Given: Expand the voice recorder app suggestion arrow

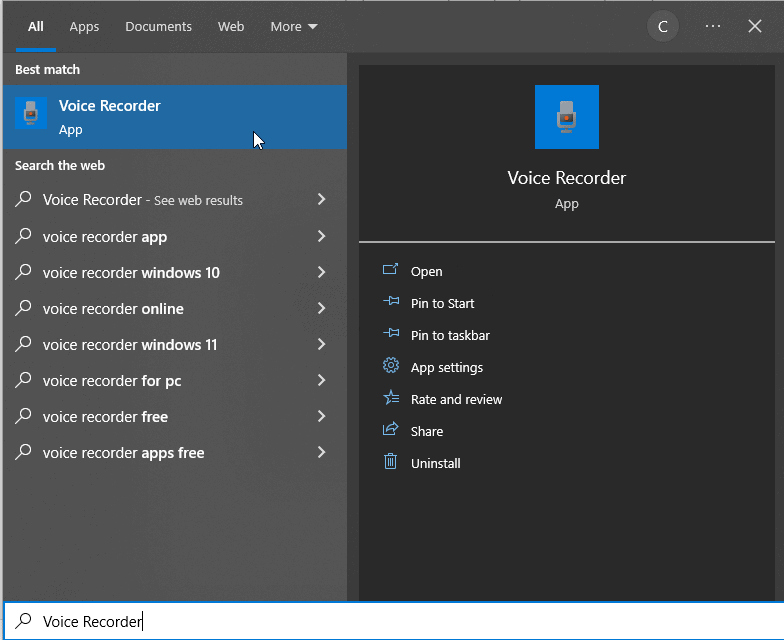Looking at the screenshot, I should click(x=322, y=236).
